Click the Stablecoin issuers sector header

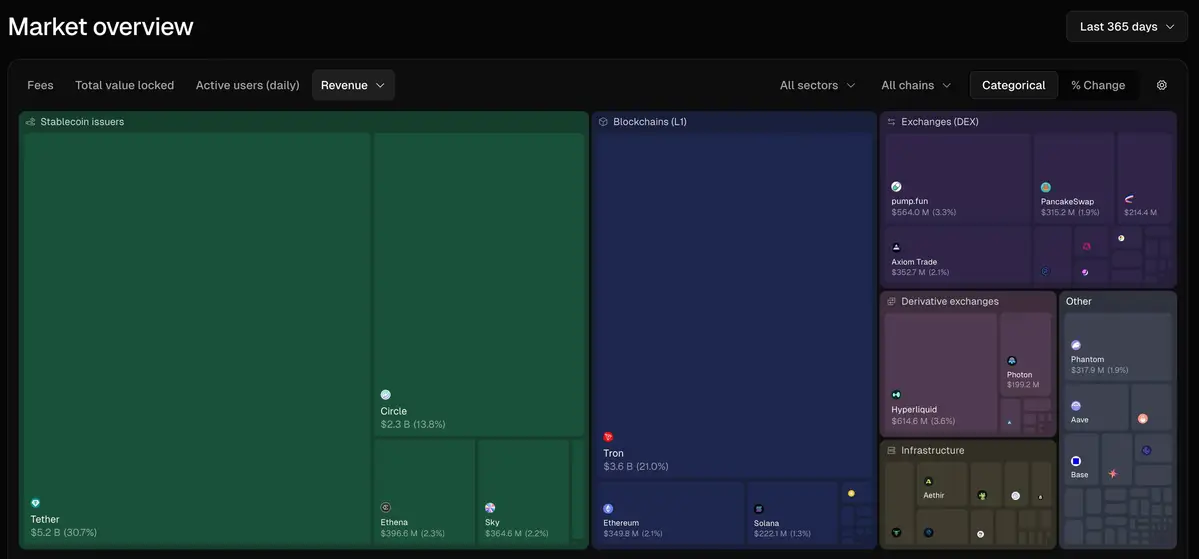[x=81, y=122]
